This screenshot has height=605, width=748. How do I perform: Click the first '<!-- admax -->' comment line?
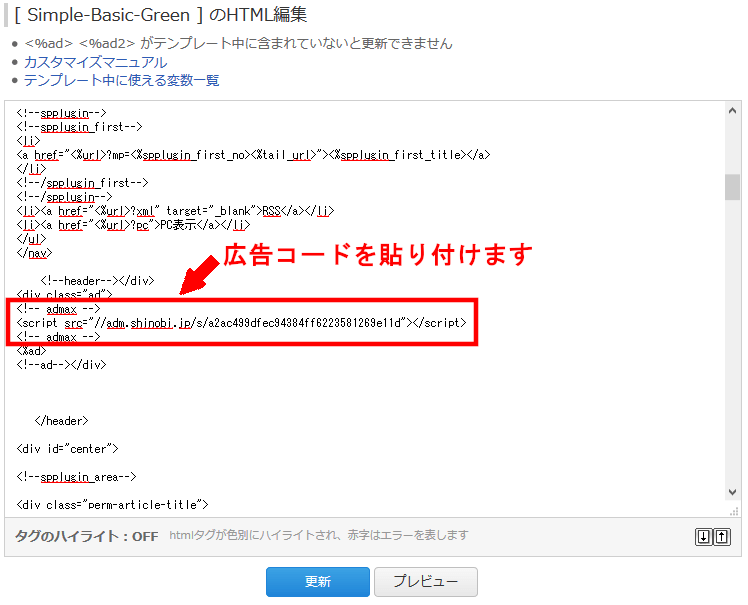(x=58, y=309)
